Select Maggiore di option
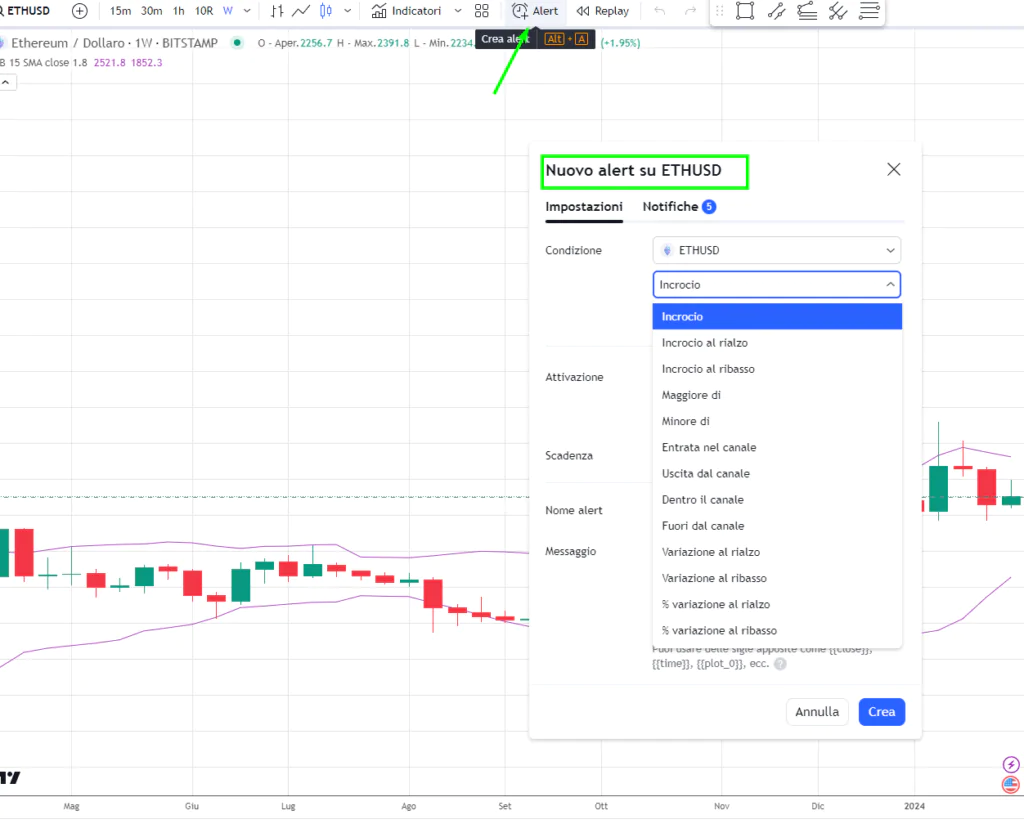 [777, 395]
